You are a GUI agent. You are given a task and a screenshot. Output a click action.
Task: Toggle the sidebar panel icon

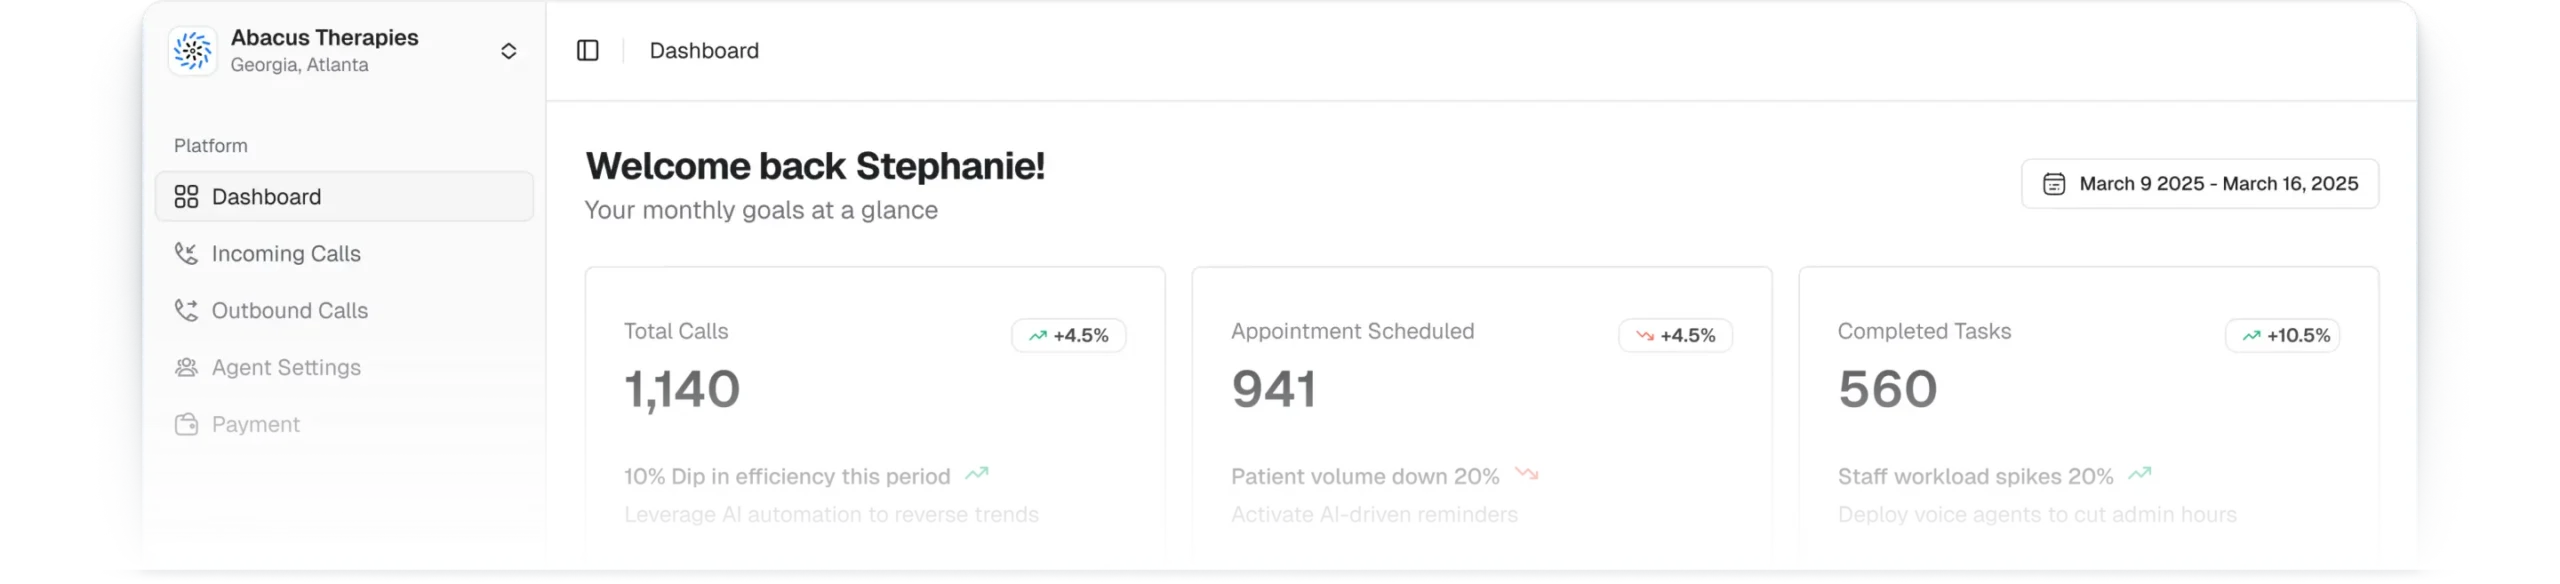[x=588, y=51]
